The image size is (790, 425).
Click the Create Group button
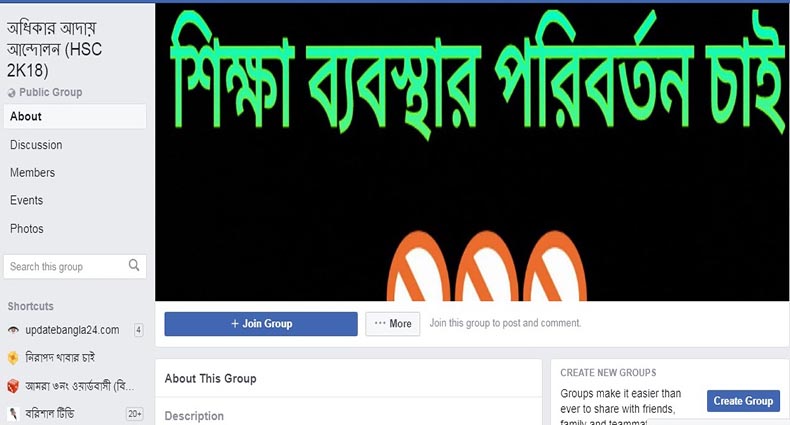743,401
